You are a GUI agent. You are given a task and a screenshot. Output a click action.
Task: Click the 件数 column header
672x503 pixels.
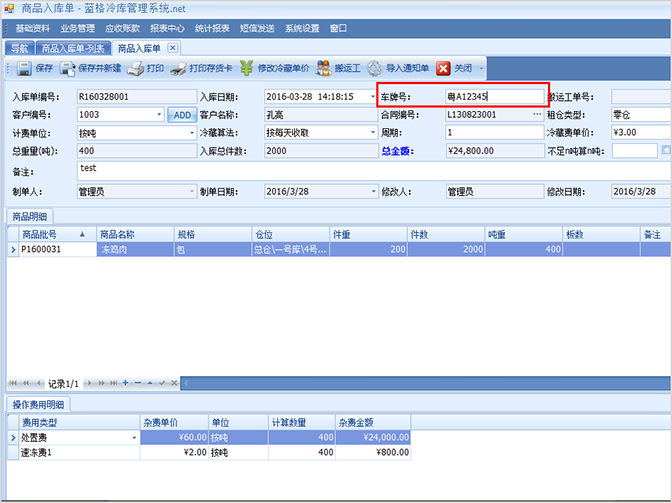click(x=446, y=234)
